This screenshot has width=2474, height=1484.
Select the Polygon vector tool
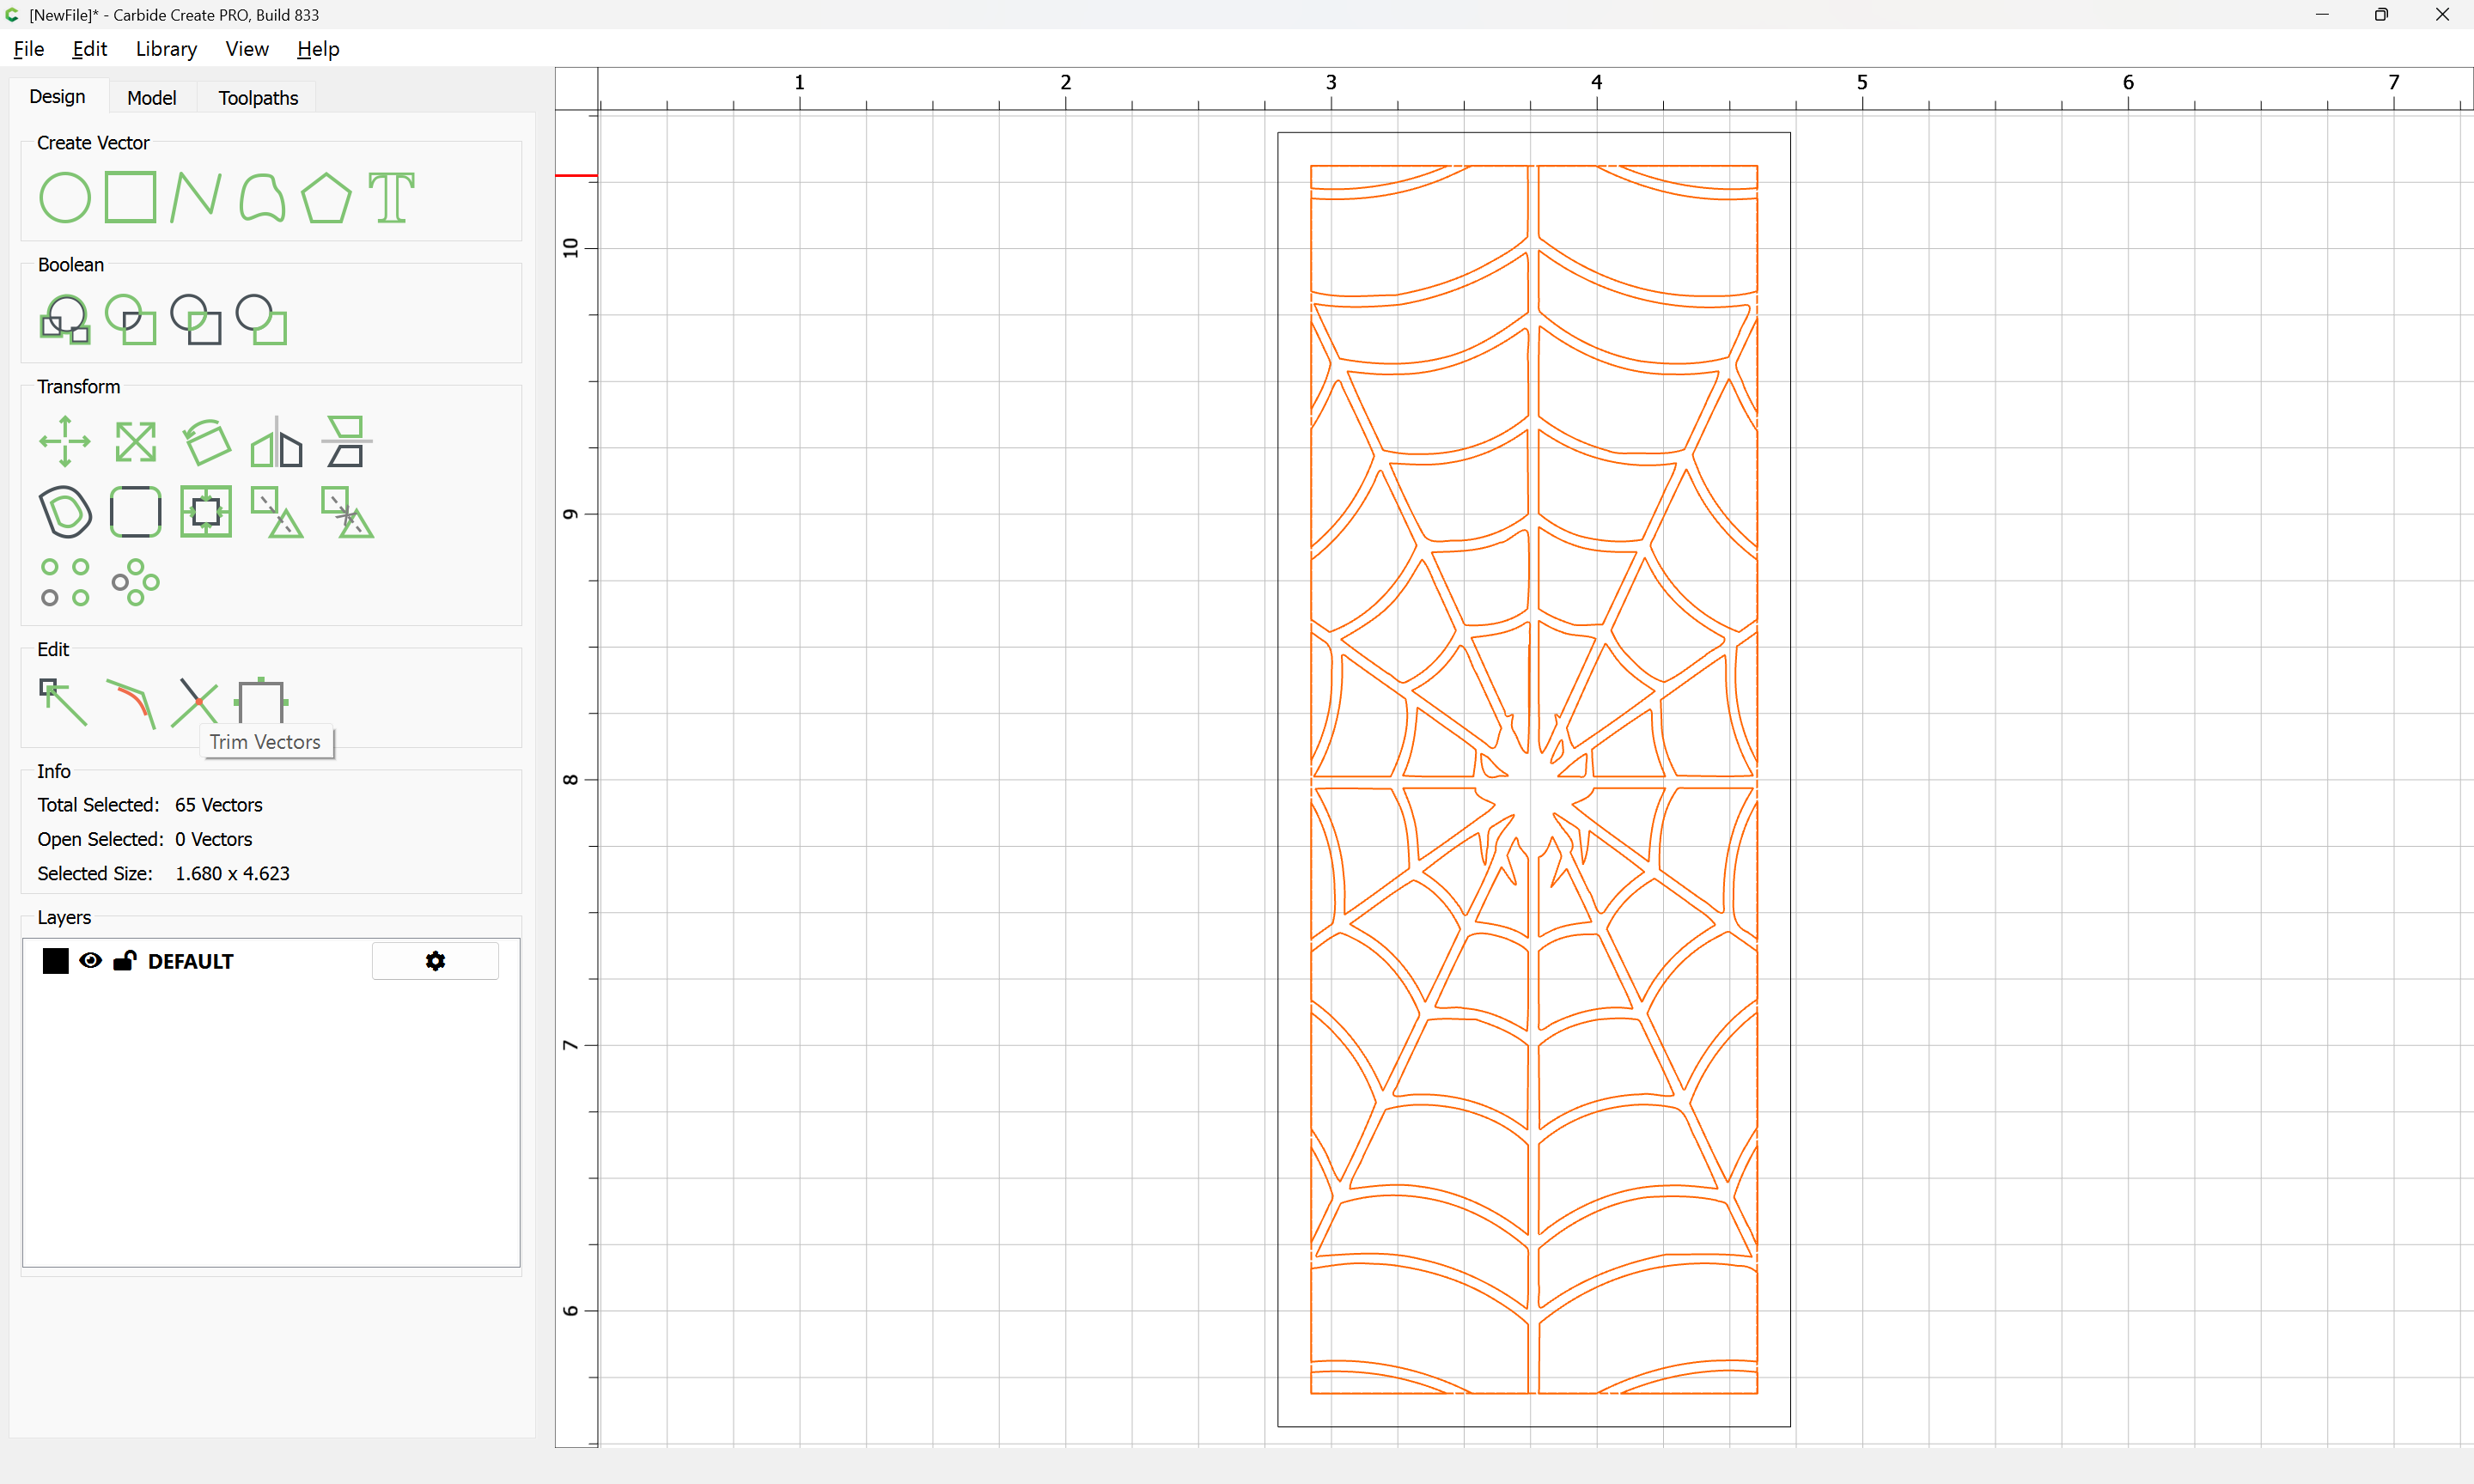(326, 198)
